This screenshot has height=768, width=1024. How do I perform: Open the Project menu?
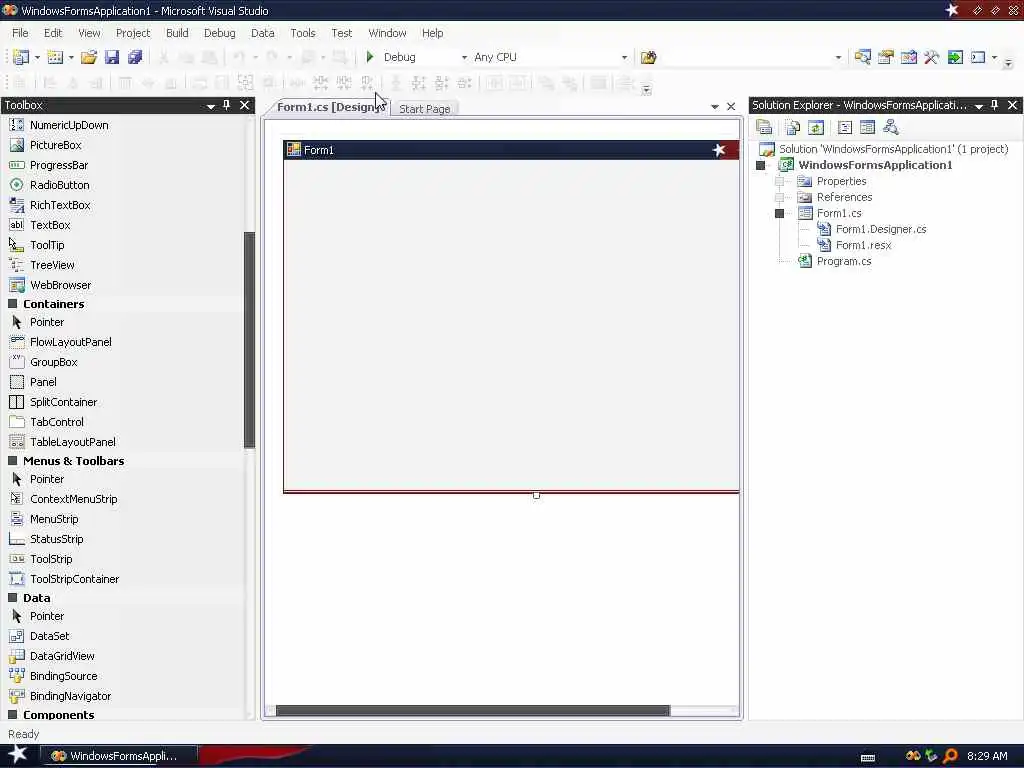coord(133,33)
